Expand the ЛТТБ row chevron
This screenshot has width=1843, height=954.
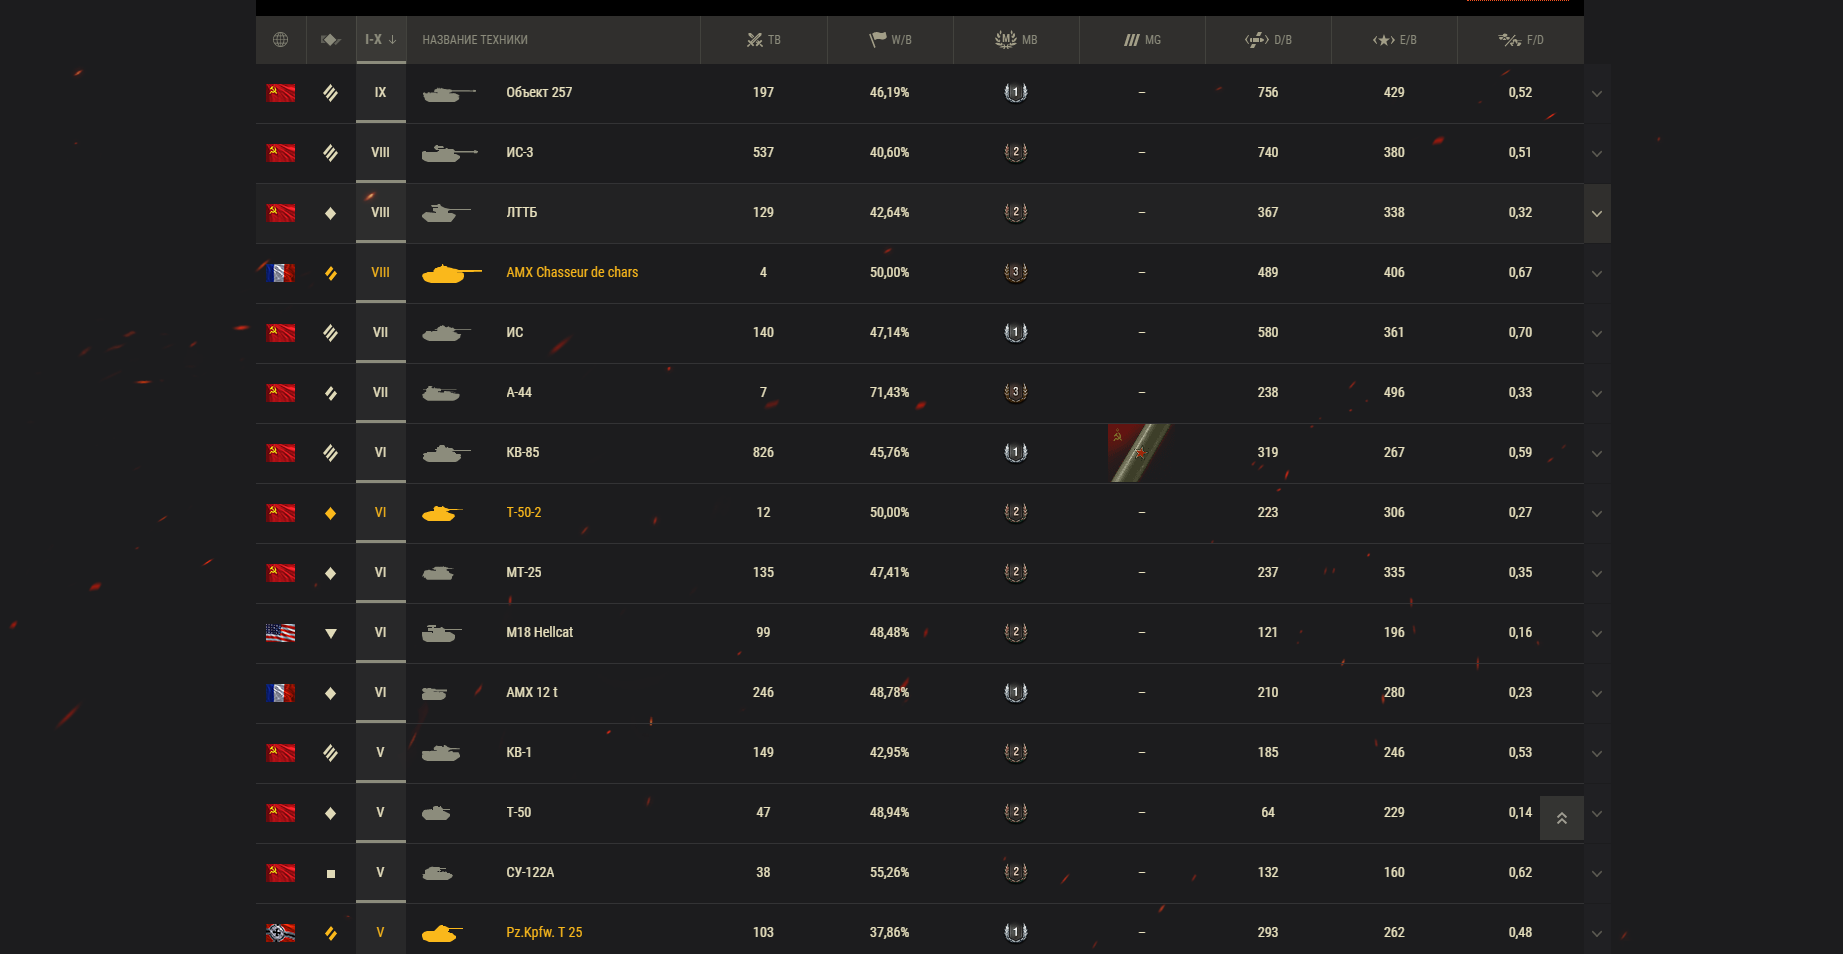pos(1597,213)
